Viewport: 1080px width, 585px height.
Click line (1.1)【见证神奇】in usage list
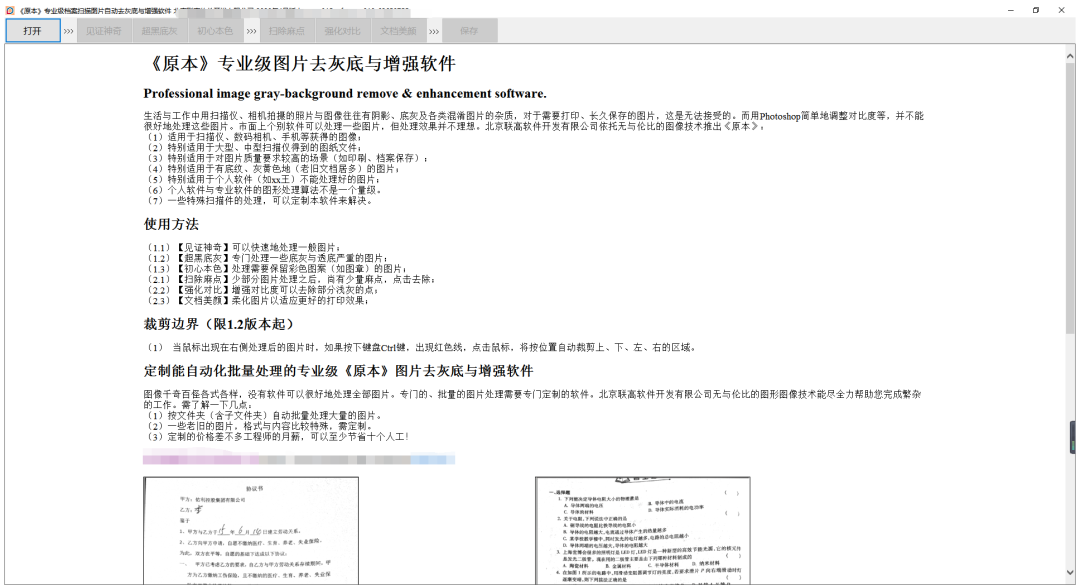tap(242, 247)
